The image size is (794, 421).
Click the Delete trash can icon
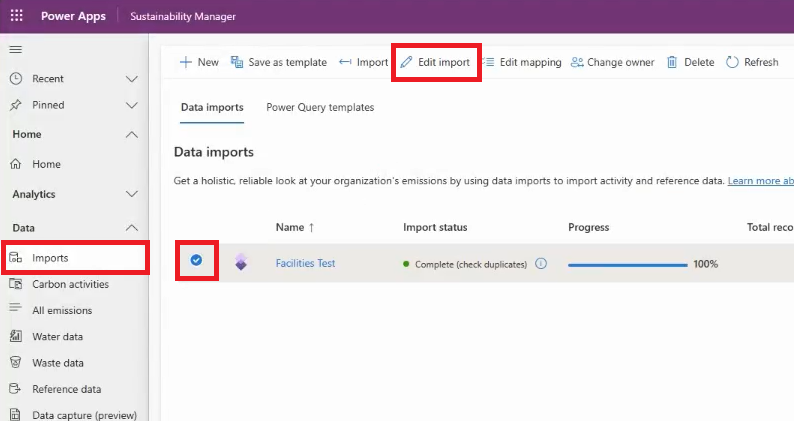coord(672,62)
